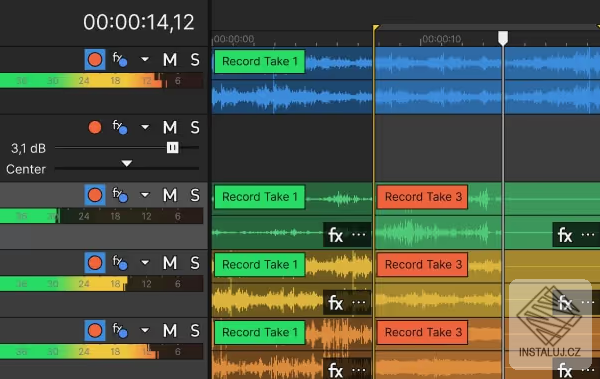
Task: Open track fx on the green track header
Action: [x=120, y=194]
